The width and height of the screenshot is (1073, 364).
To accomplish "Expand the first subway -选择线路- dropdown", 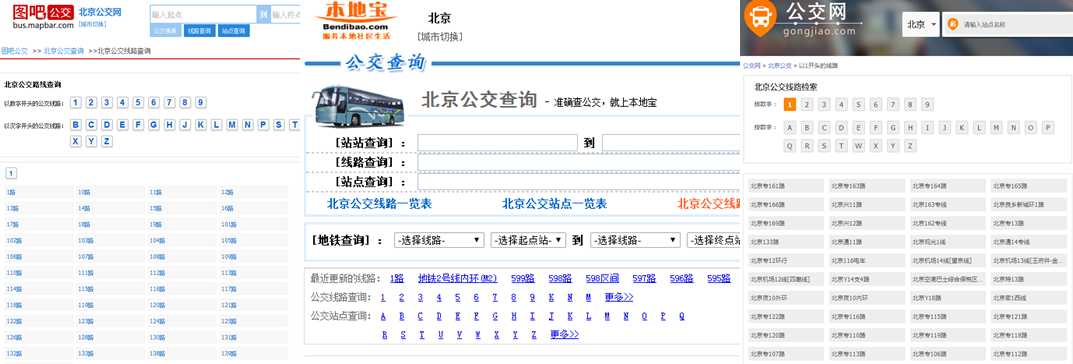I will coord(439,240).
